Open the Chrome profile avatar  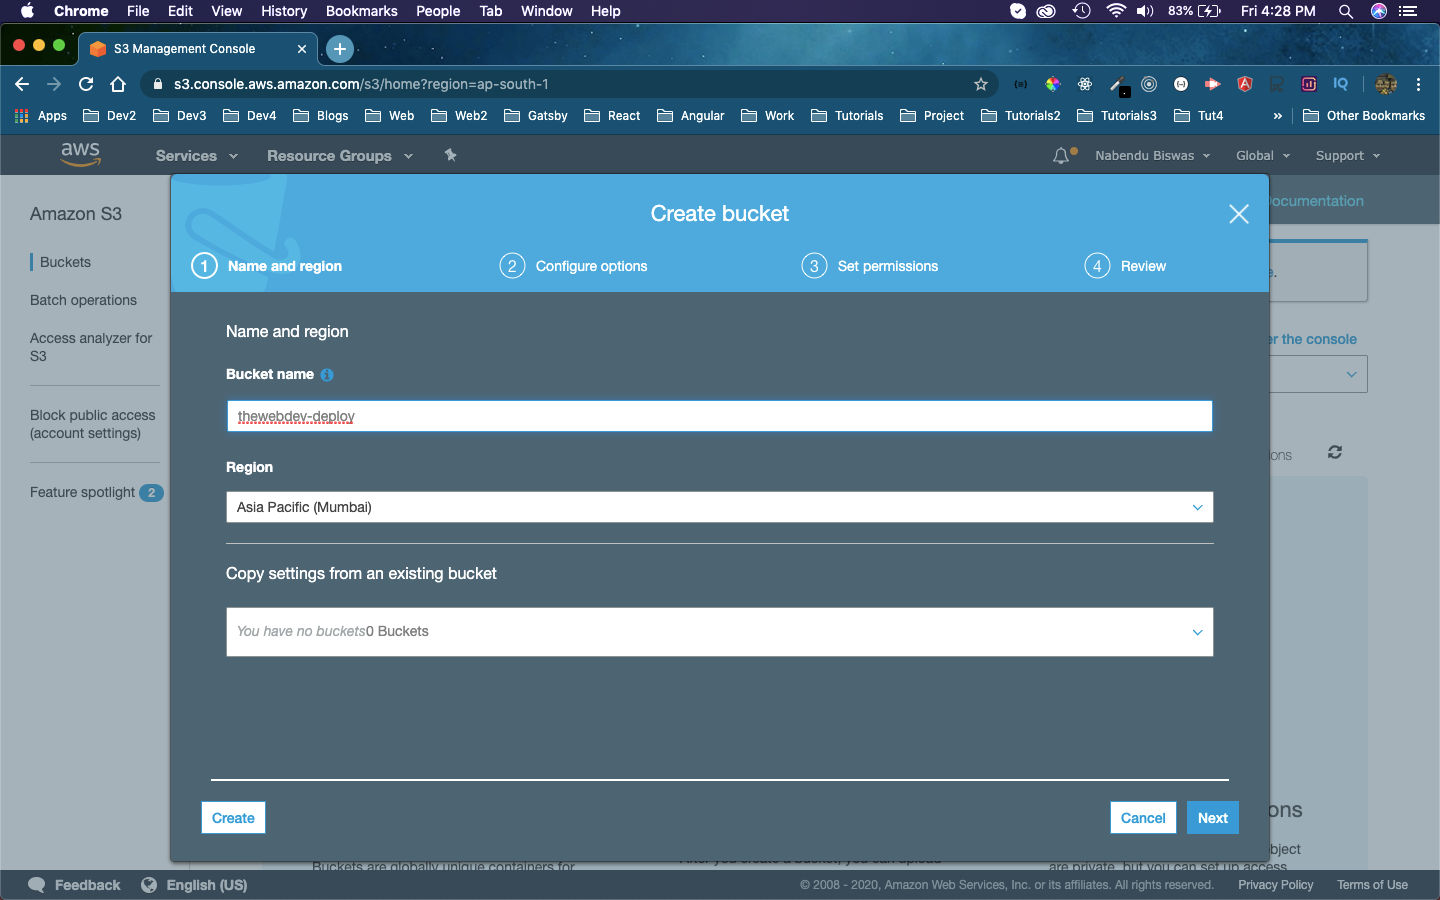[1386, 84]
